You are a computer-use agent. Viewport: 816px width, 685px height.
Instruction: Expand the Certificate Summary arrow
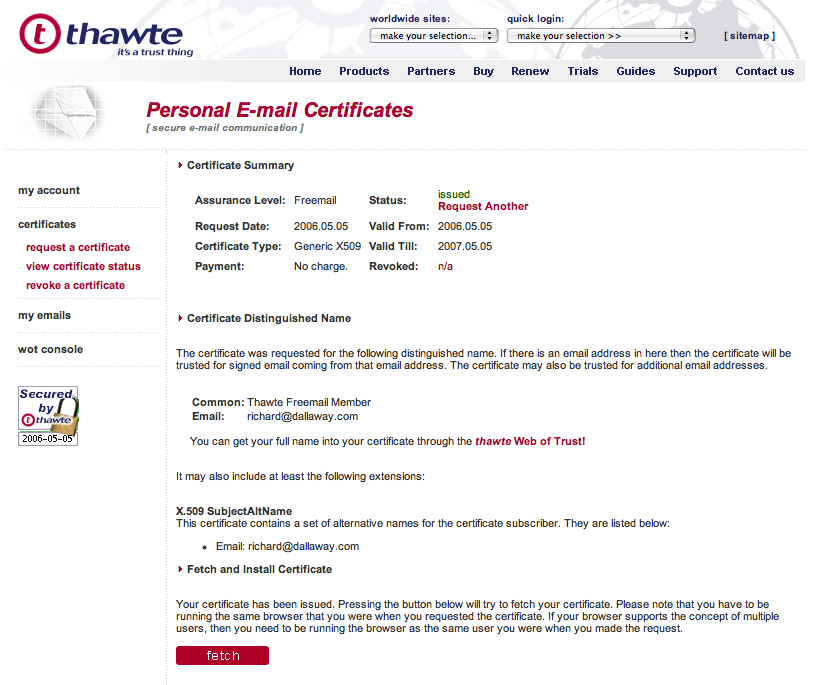[x=180, y=165]
